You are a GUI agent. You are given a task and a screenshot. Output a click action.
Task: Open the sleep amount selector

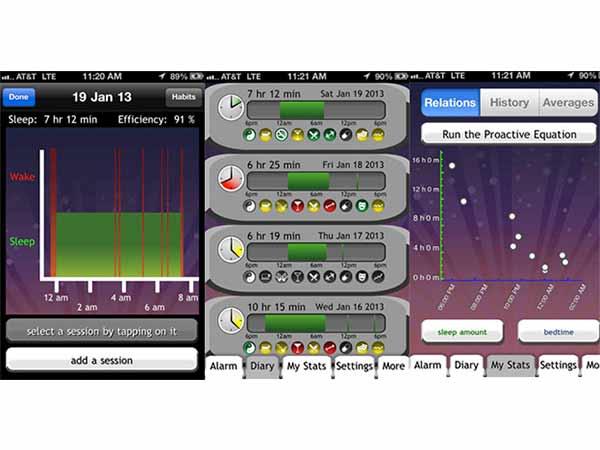click(461, 330)
